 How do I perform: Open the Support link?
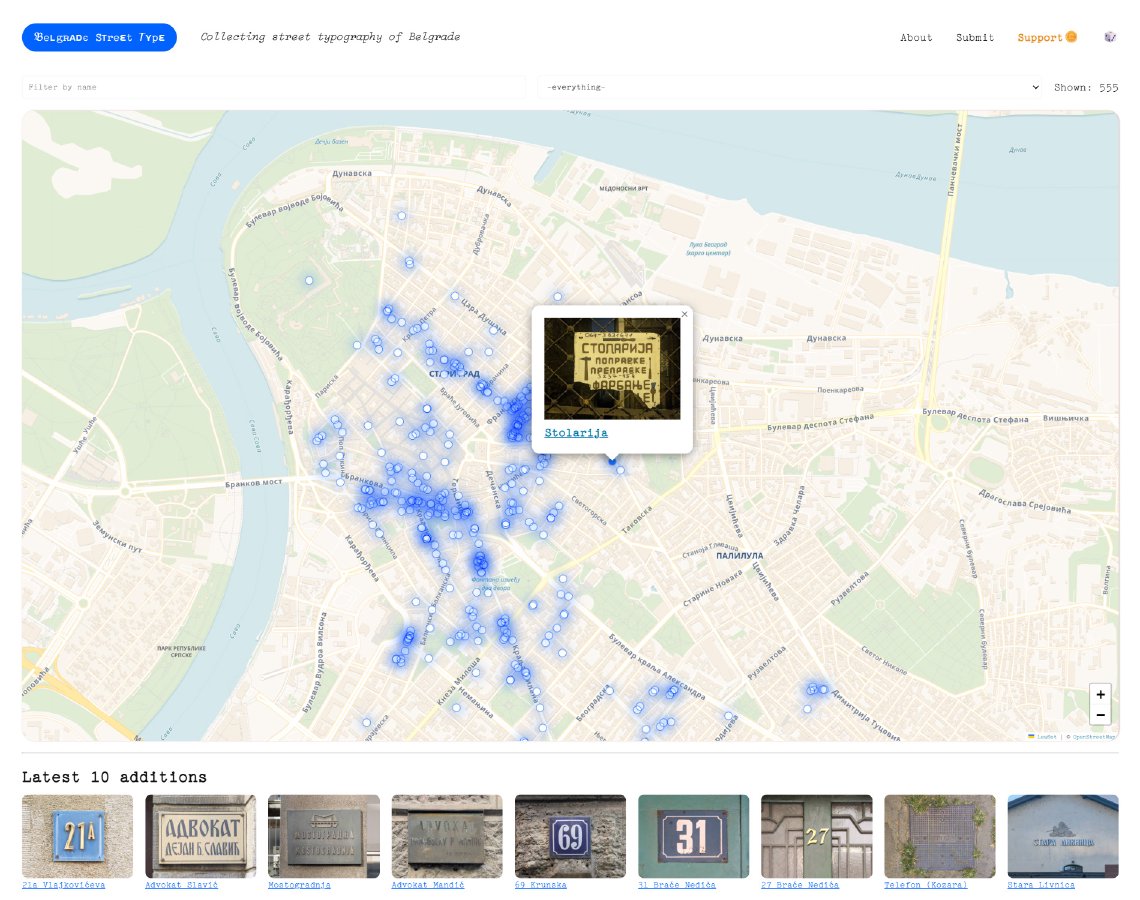coord(1040,38)
